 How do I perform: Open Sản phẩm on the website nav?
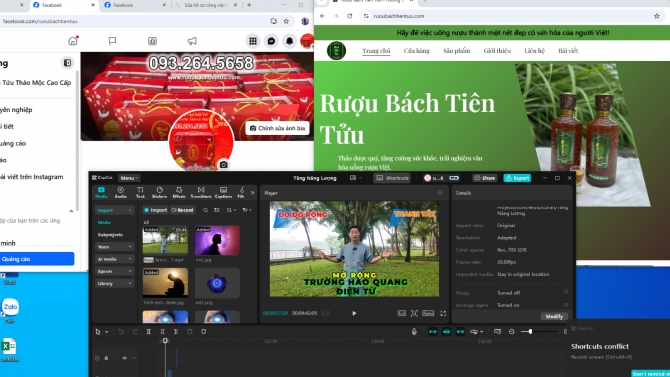[456, 50]
